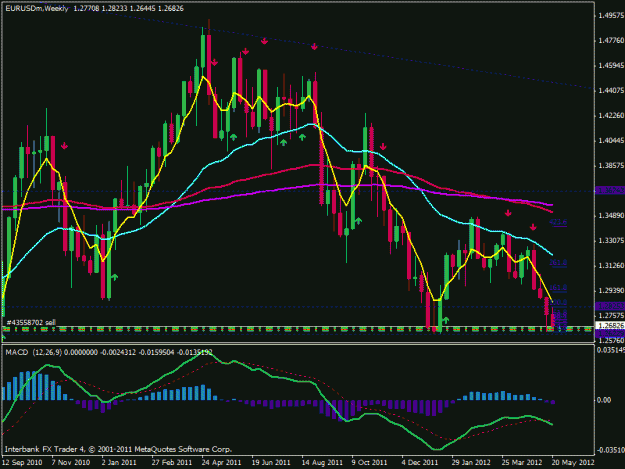
Task: Click the 19 Jun 2011 date label
Action: [x=271, y=462]
